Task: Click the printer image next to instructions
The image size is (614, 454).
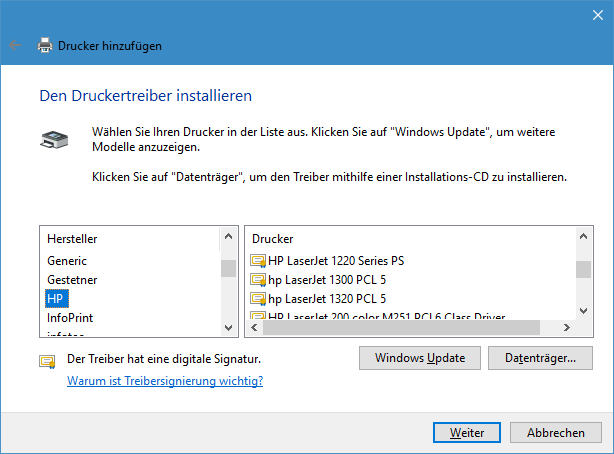Action: (x=54, y=140)
